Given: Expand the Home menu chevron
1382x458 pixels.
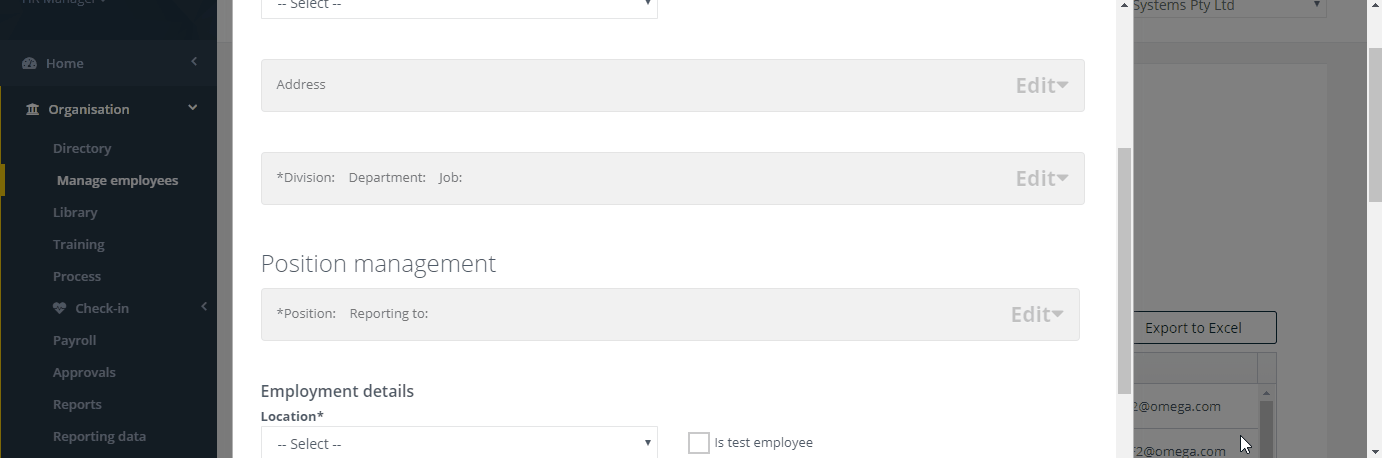Looking at the screenshot, I should 194,62.
